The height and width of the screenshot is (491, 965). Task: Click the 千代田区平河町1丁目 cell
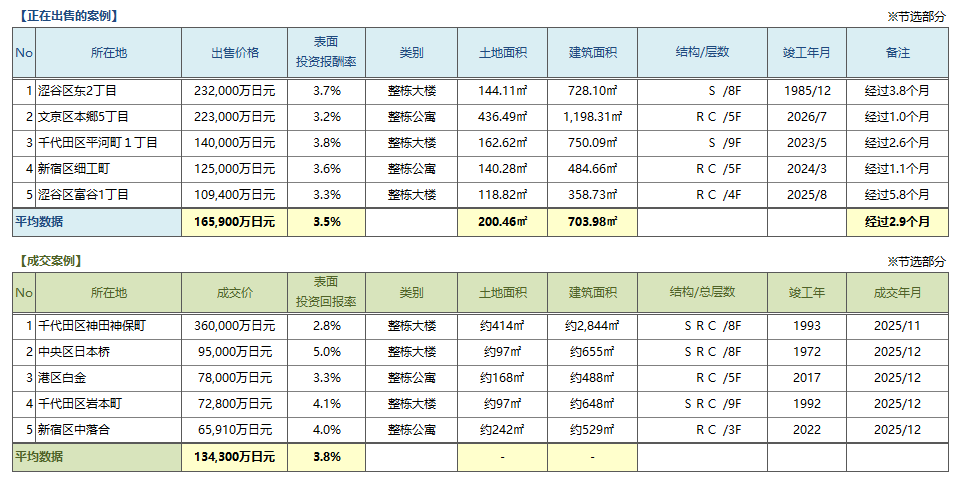[x=97, y=142]
